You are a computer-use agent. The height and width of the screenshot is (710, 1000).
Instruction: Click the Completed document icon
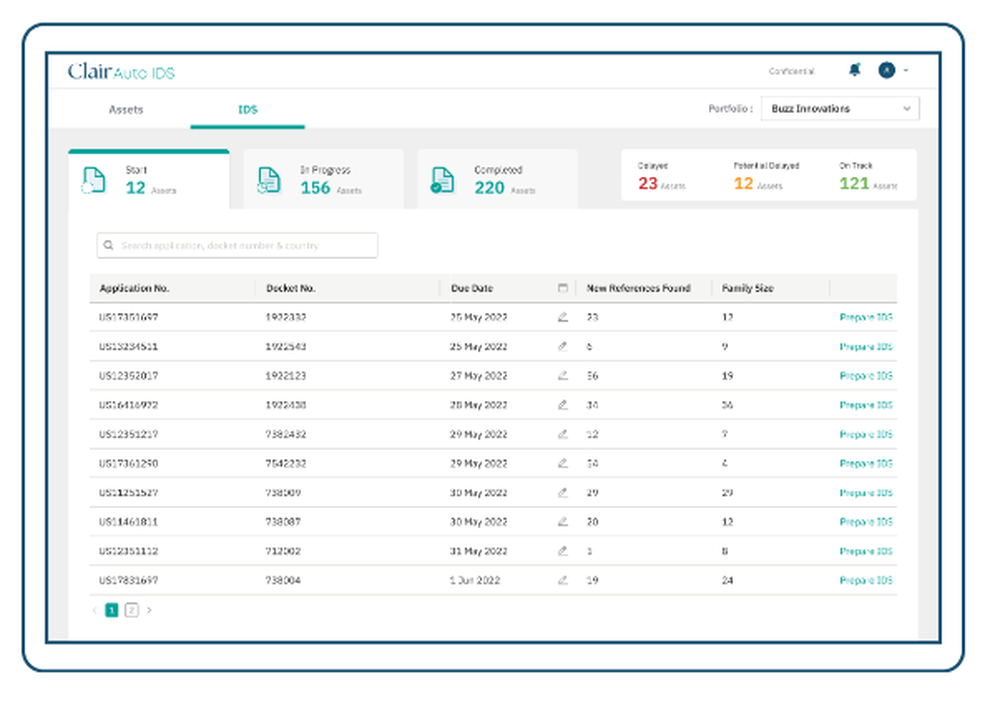(x=442, y=181)
